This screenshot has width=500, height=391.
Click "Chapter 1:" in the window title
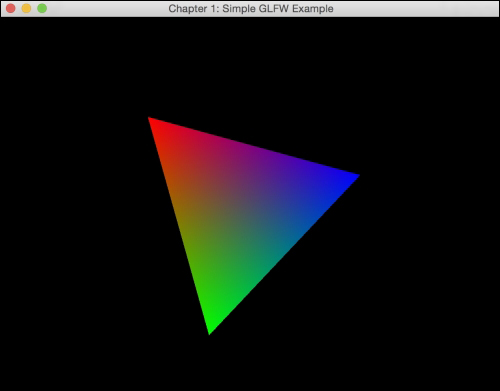194,9
